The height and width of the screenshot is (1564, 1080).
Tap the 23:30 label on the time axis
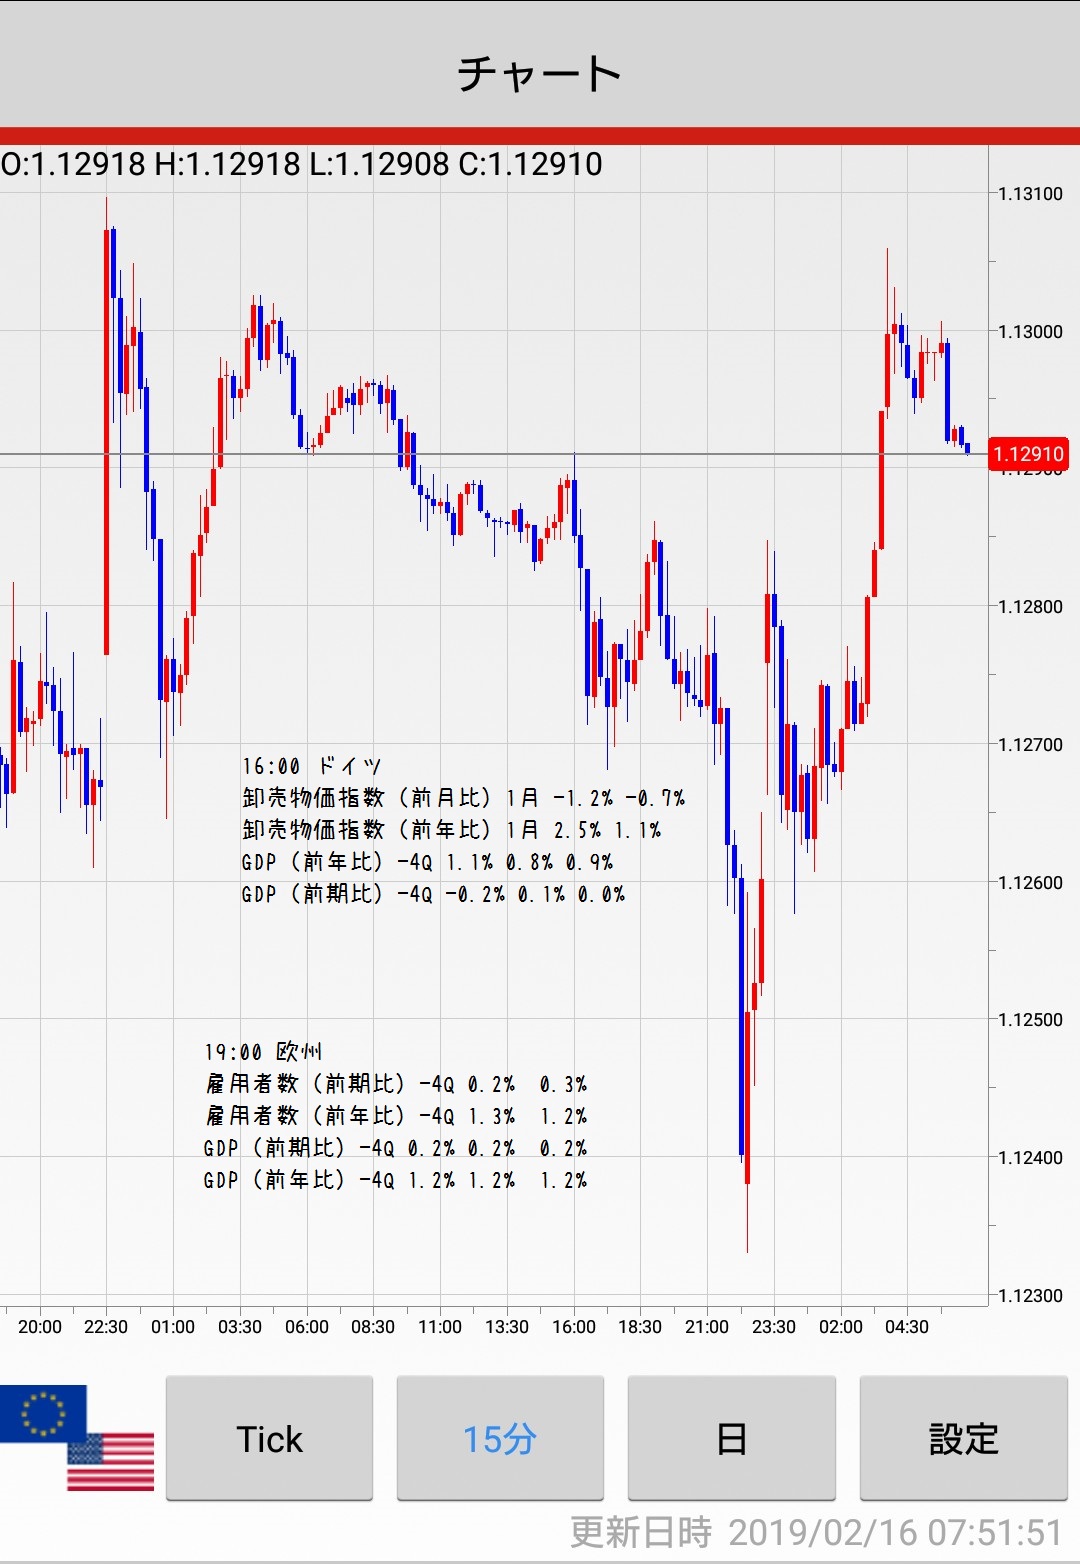[x=773, y=1327]
